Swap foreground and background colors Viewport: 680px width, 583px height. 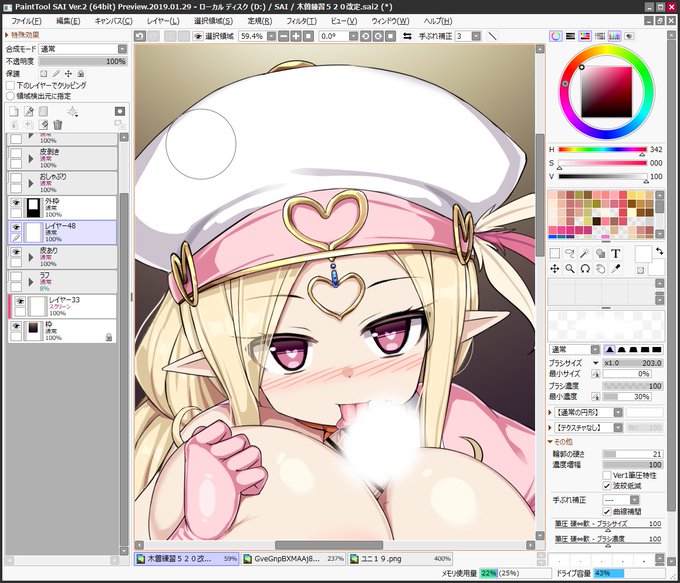(659, 251)
